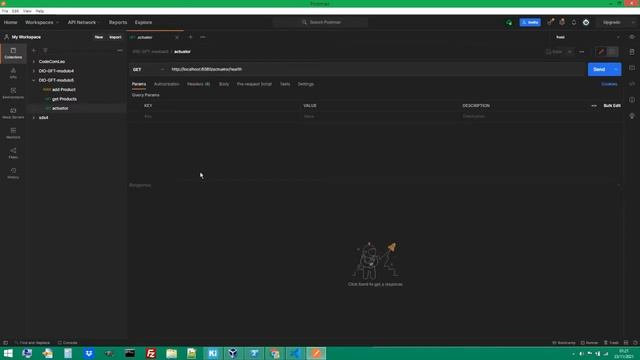The width and height of the screenshot is (640, 360).
Task: Open the Collections sidebar panel
Action: click(x=13, y=53)
